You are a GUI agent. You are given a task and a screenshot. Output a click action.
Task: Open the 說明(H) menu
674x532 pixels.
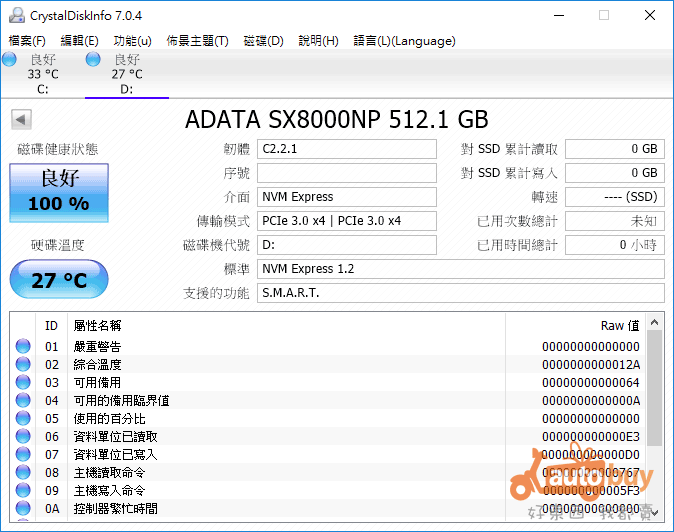[319, 41]
